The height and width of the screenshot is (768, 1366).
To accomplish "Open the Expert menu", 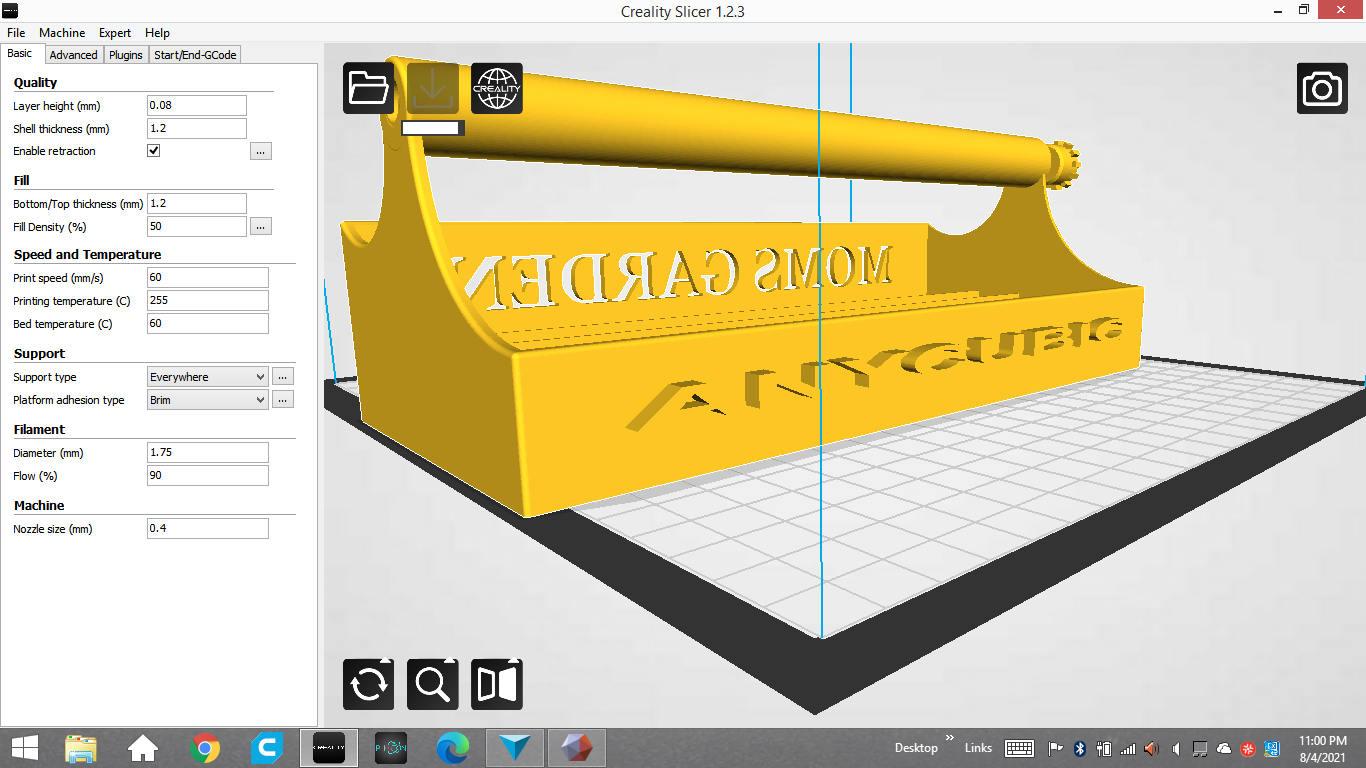I will point(115,33).
